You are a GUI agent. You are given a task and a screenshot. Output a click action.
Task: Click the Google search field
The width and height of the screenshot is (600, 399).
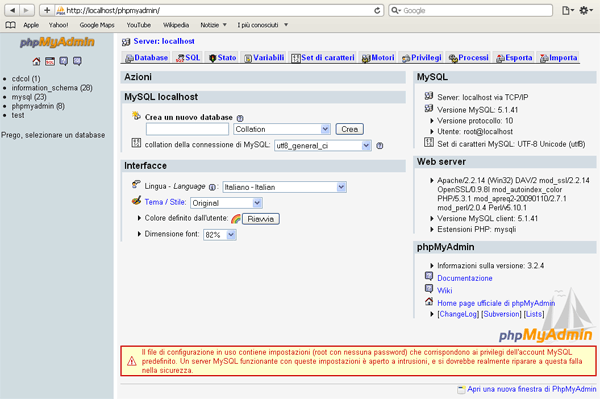coord(471,10)
